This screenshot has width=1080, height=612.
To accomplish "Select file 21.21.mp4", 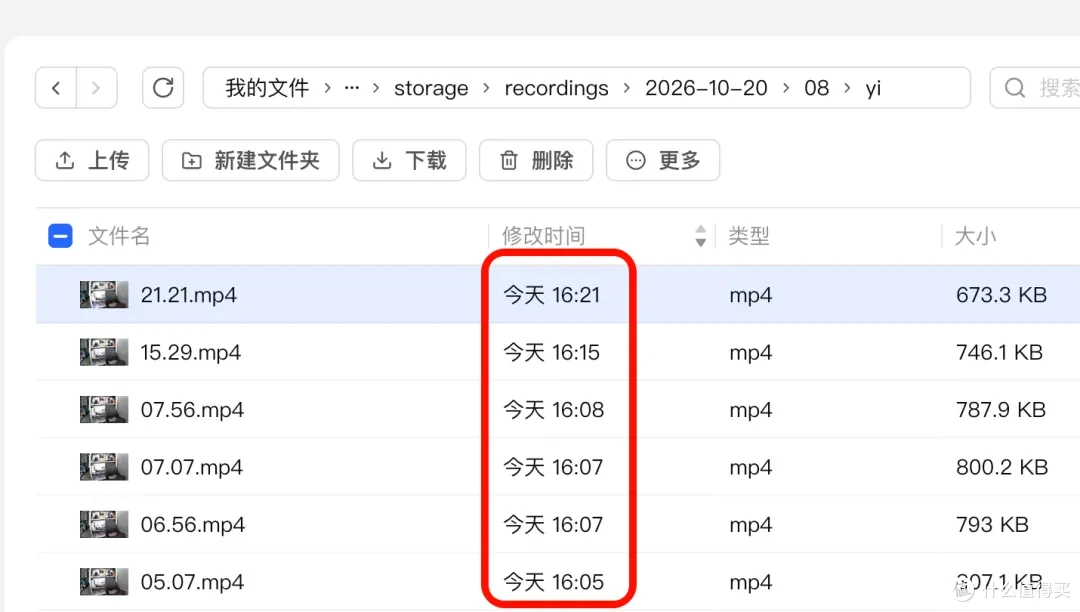I will click(x=189, y=295).
